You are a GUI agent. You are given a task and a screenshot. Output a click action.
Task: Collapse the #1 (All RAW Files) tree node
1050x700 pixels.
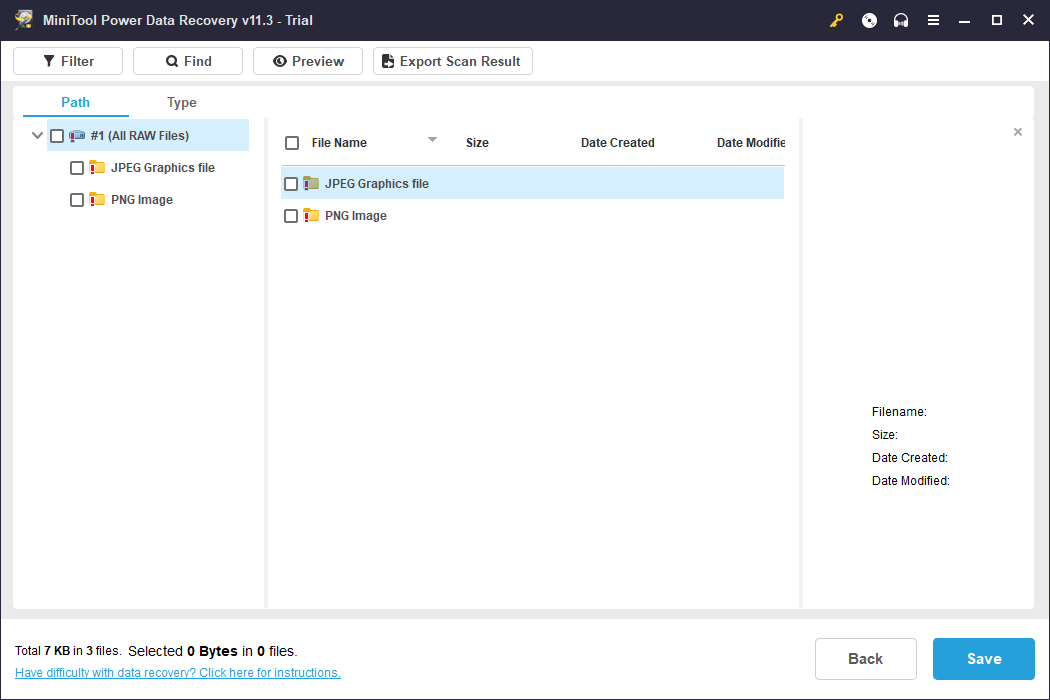coord(37,136)
